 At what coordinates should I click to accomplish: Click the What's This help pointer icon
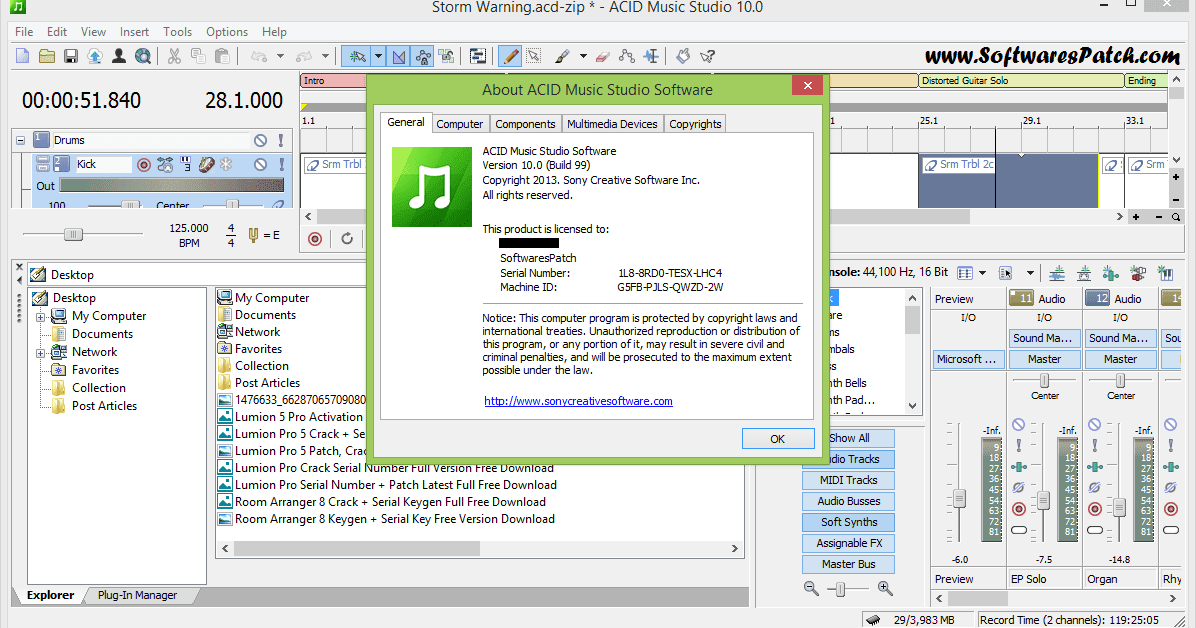point(707,56)
